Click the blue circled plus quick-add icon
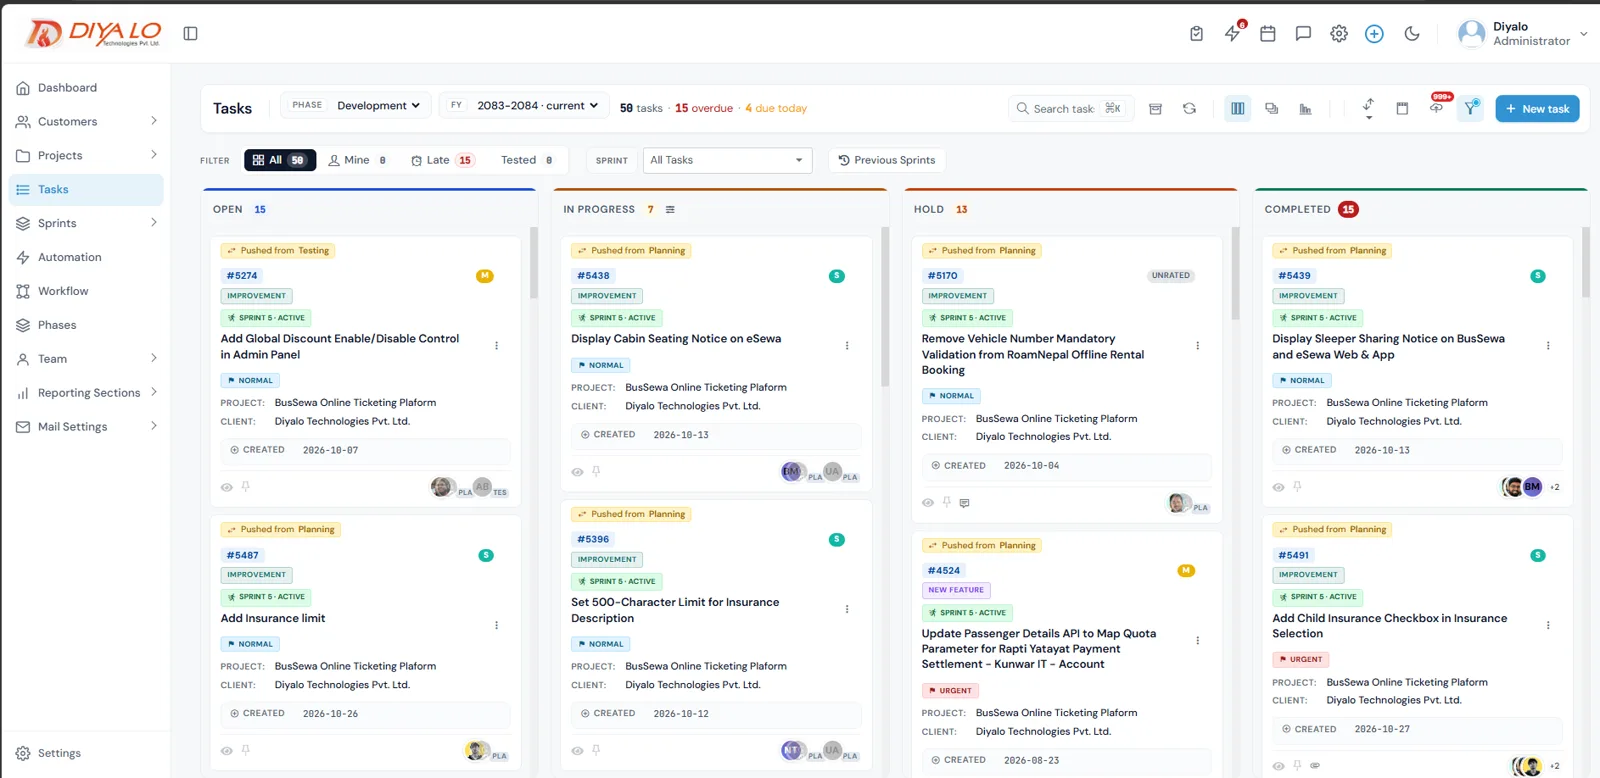The image size is (1600, 778). pyautogui.click(x=1375, y=34)
